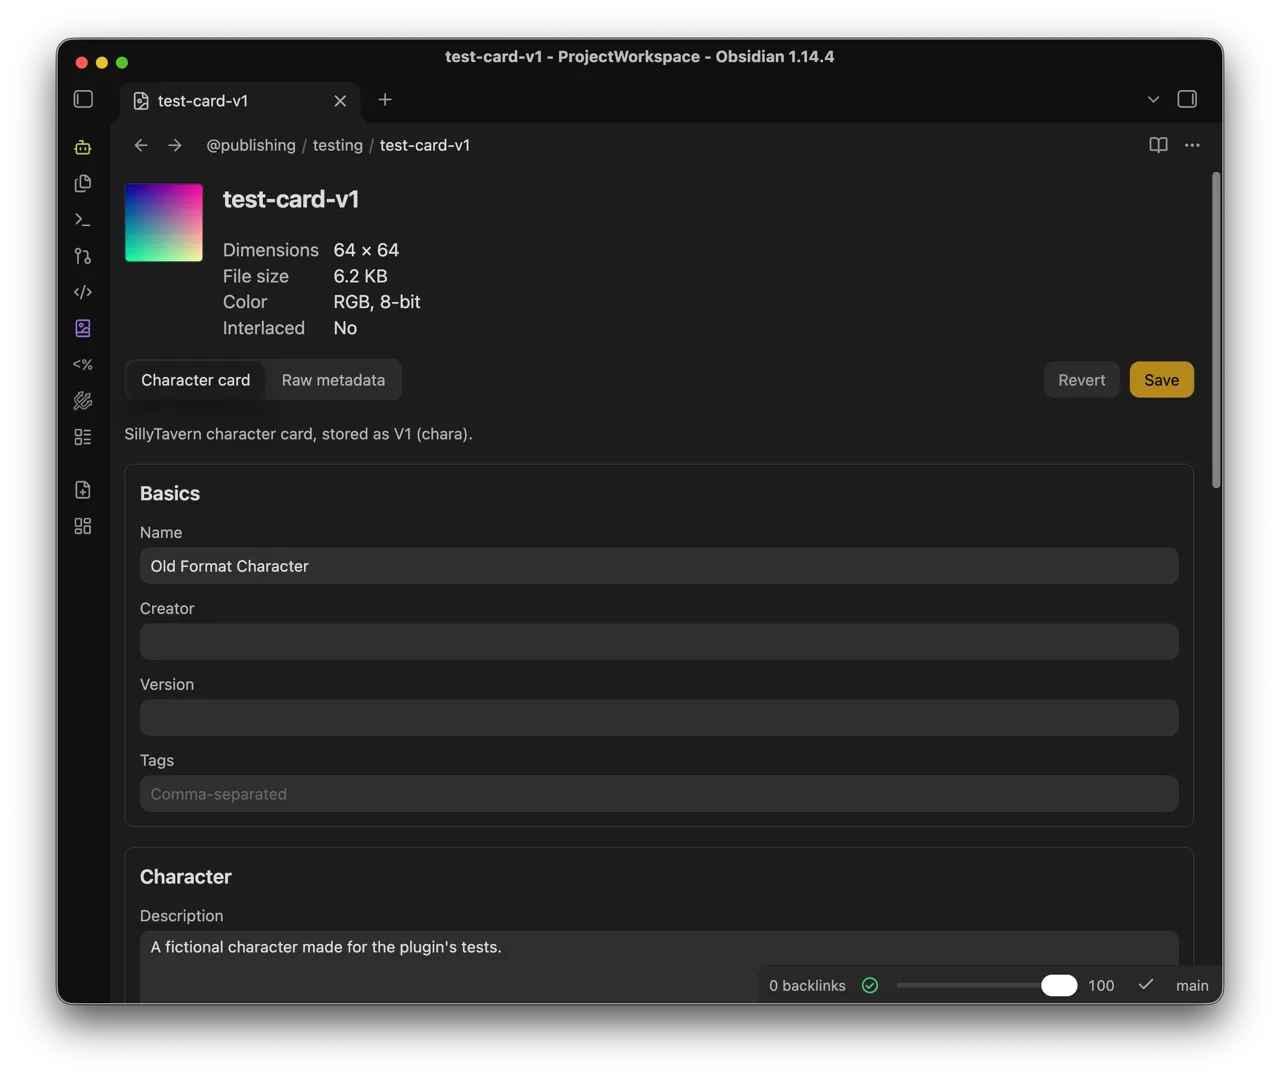
Task: Click the main branch status label
Action: [1192, 985]
